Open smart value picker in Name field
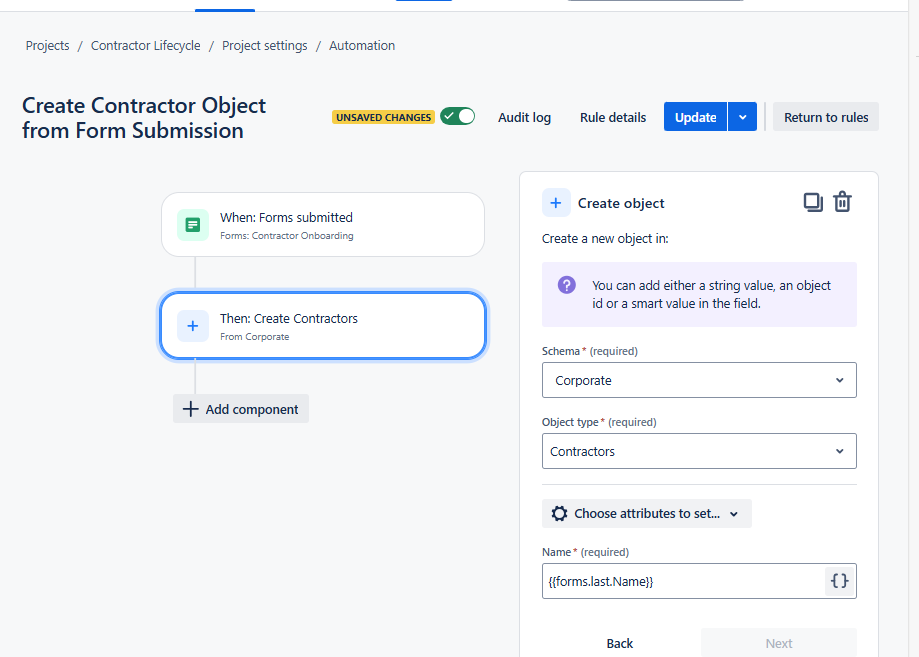Image resolution: width=919 pixels, height=657 pixels. tap(839, 581)
